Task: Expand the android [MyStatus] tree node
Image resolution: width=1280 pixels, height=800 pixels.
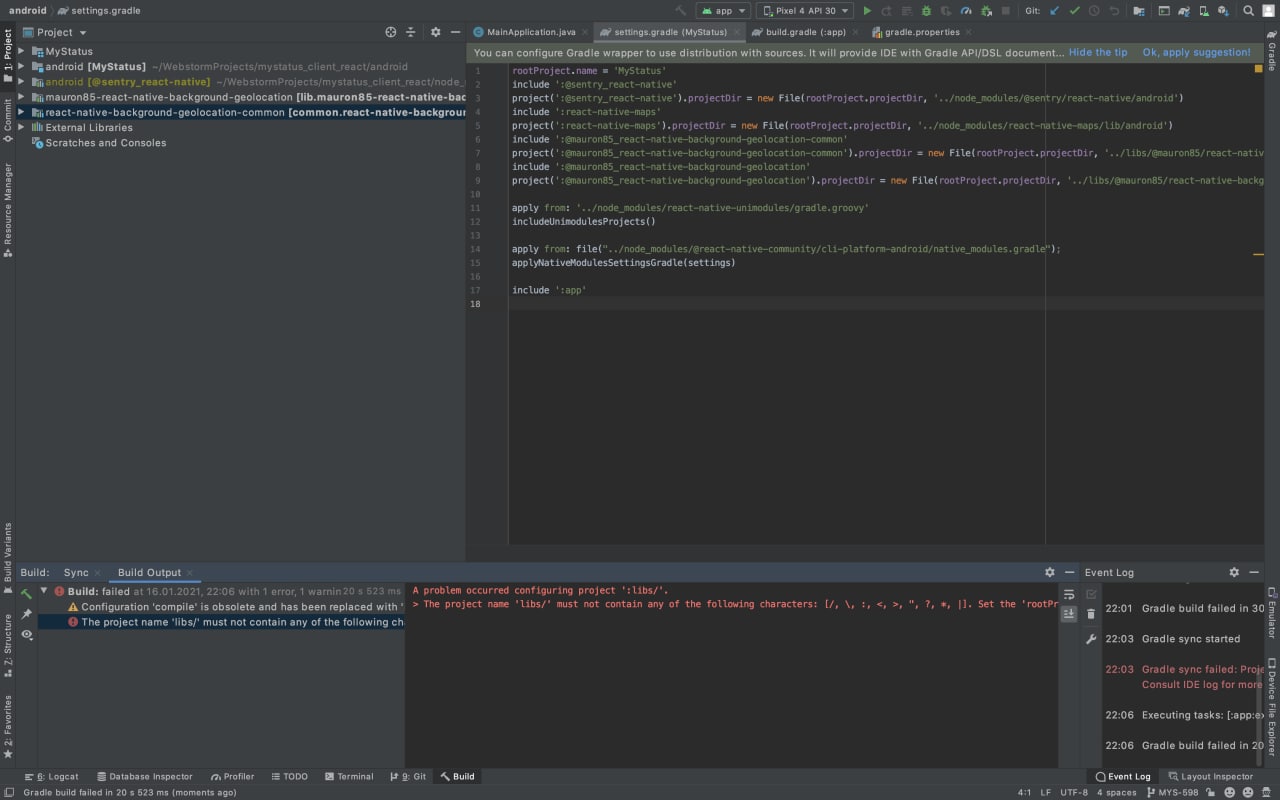Action: click(21, 66)
